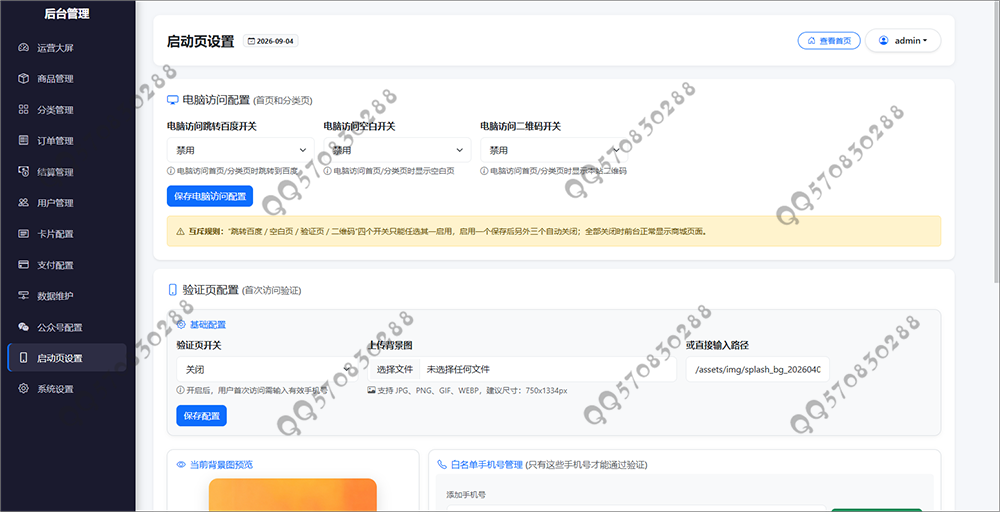Image resolution: width=1000 pixels, height=512 pixels.
Task: Click the admin user avatar icon
Action: [883, 40]
